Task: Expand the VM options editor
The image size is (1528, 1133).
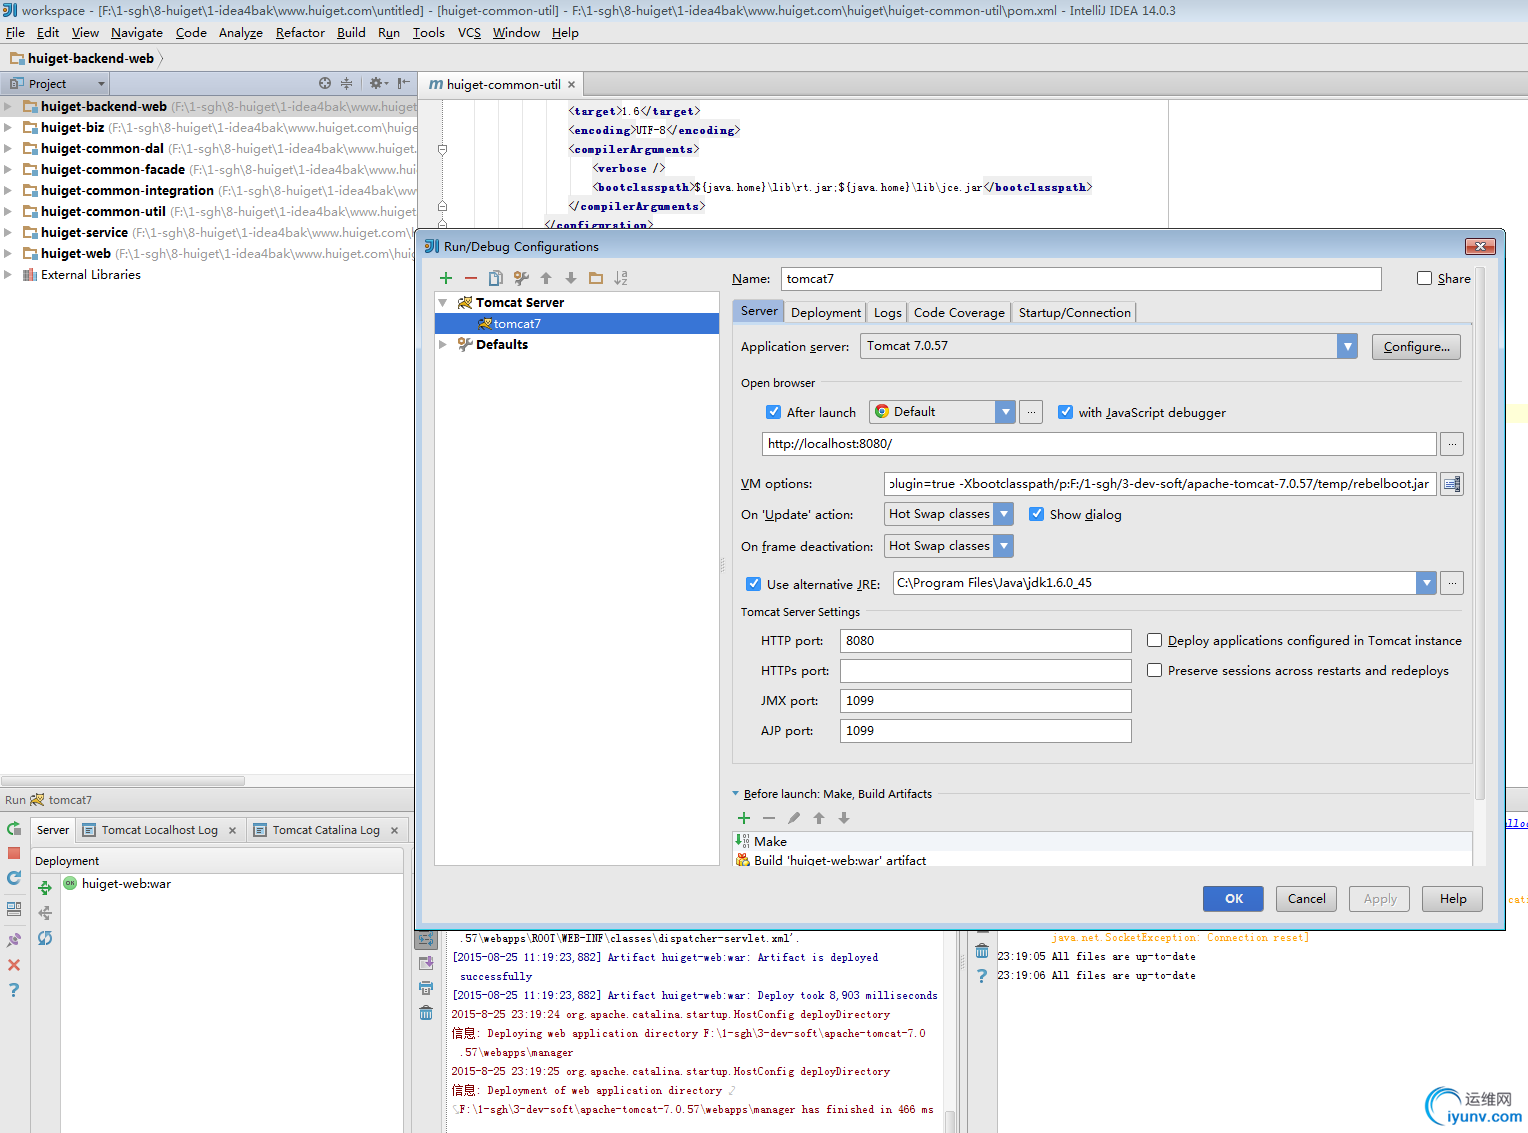Action: 1452,484
